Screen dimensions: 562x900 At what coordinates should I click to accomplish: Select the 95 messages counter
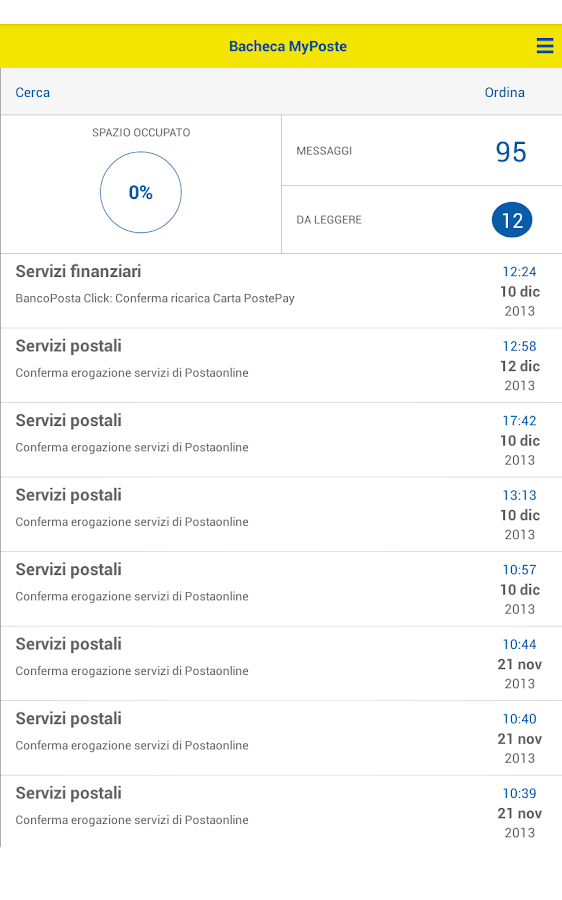click(x=511, y=152)
